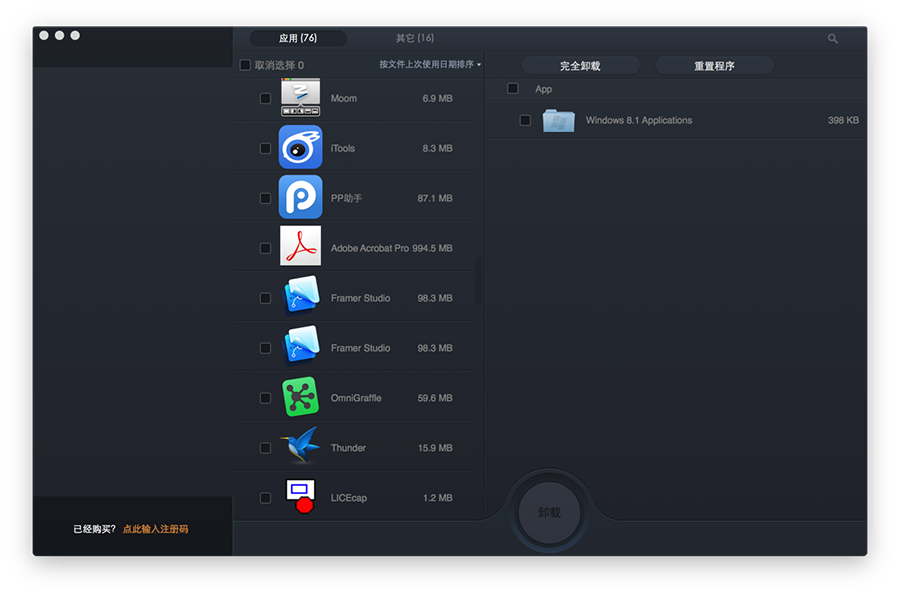900x595 pixels.
Task: Open the 点此输入注册码 registration link
Action: click(156, 529)
